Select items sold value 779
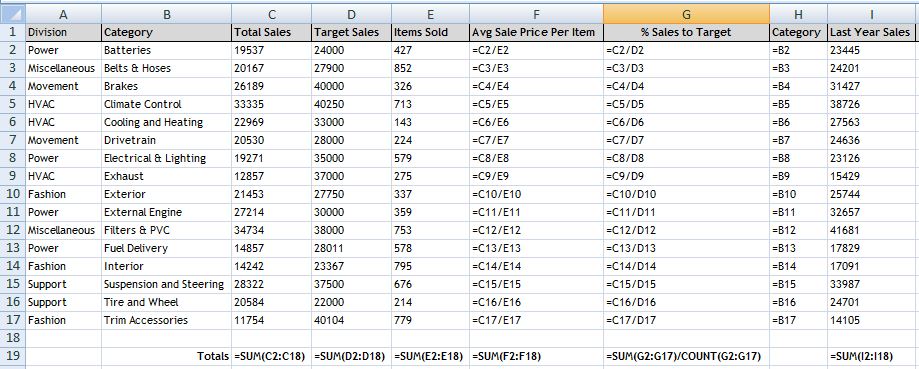 click(x=430, y=320)
